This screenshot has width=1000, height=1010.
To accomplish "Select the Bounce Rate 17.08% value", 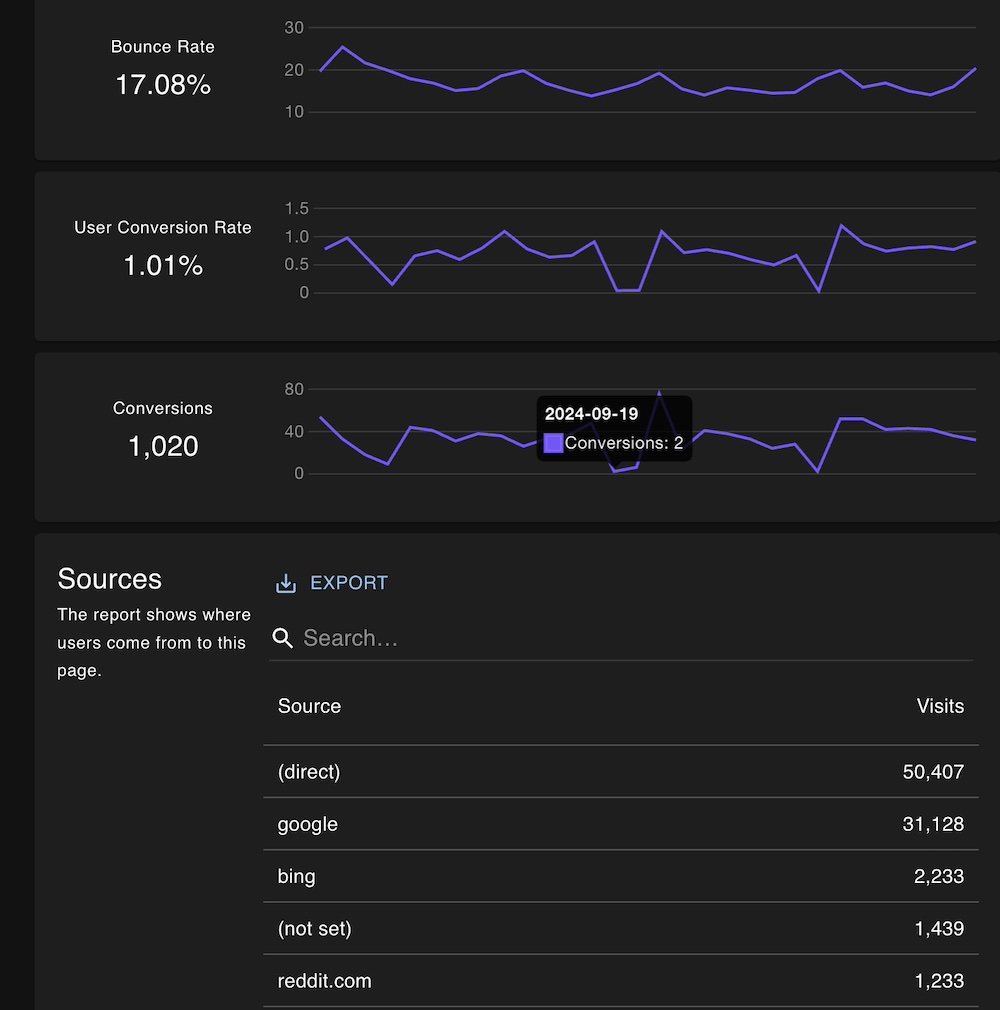I will pyautogui.click(x=163, y=85).
